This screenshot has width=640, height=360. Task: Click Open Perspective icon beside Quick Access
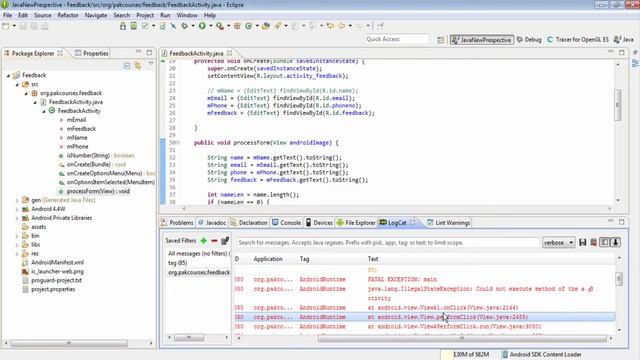coord(440,40)
